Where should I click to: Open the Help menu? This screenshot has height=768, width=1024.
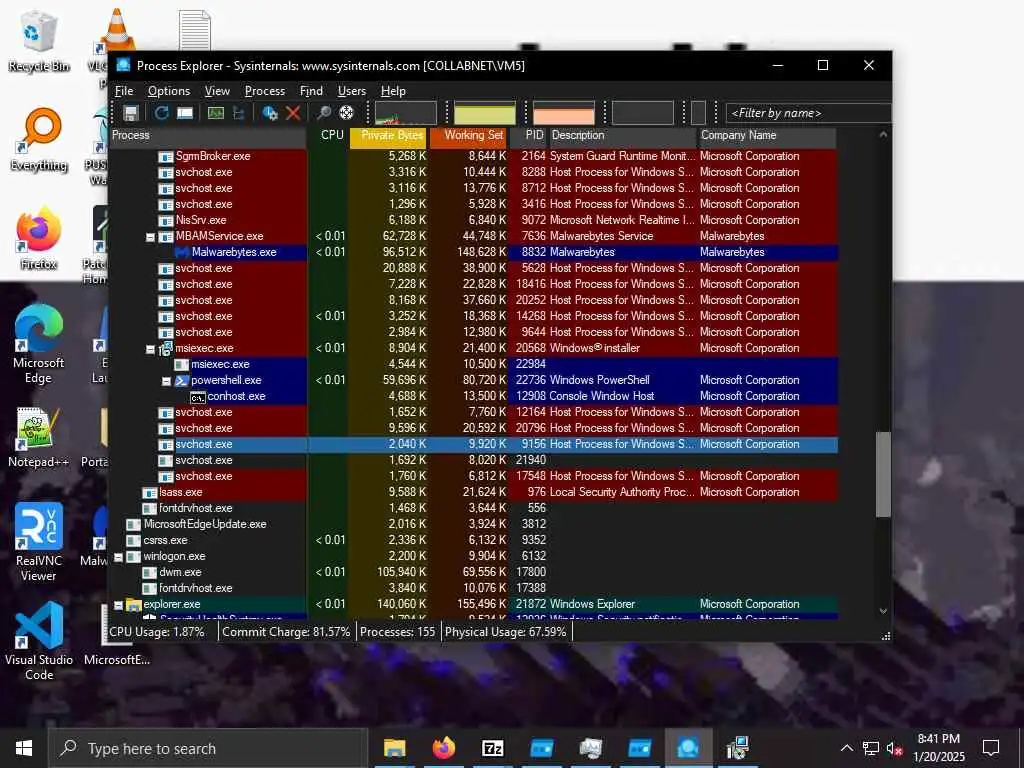point(393,91)
